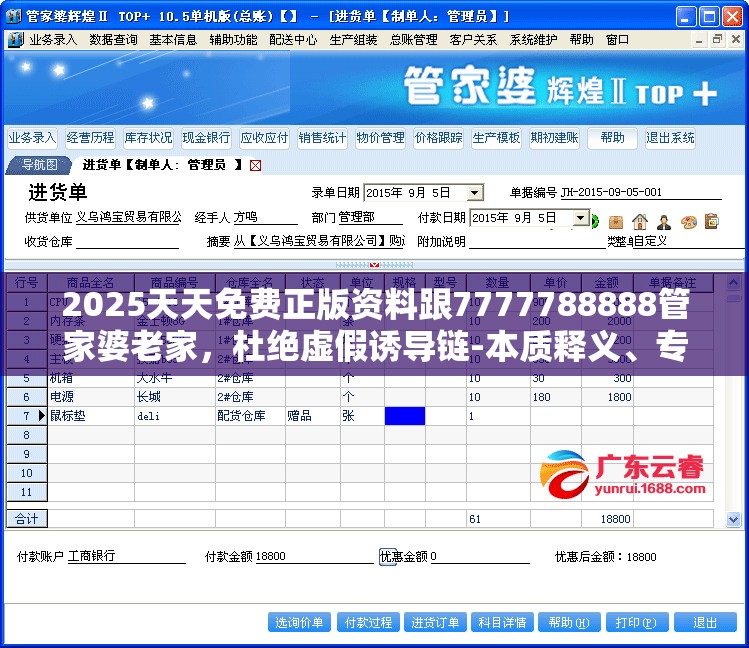Click the 经手人 field showing 方鸣
Screen dimensions: 749x648
(x=265, y=218)
